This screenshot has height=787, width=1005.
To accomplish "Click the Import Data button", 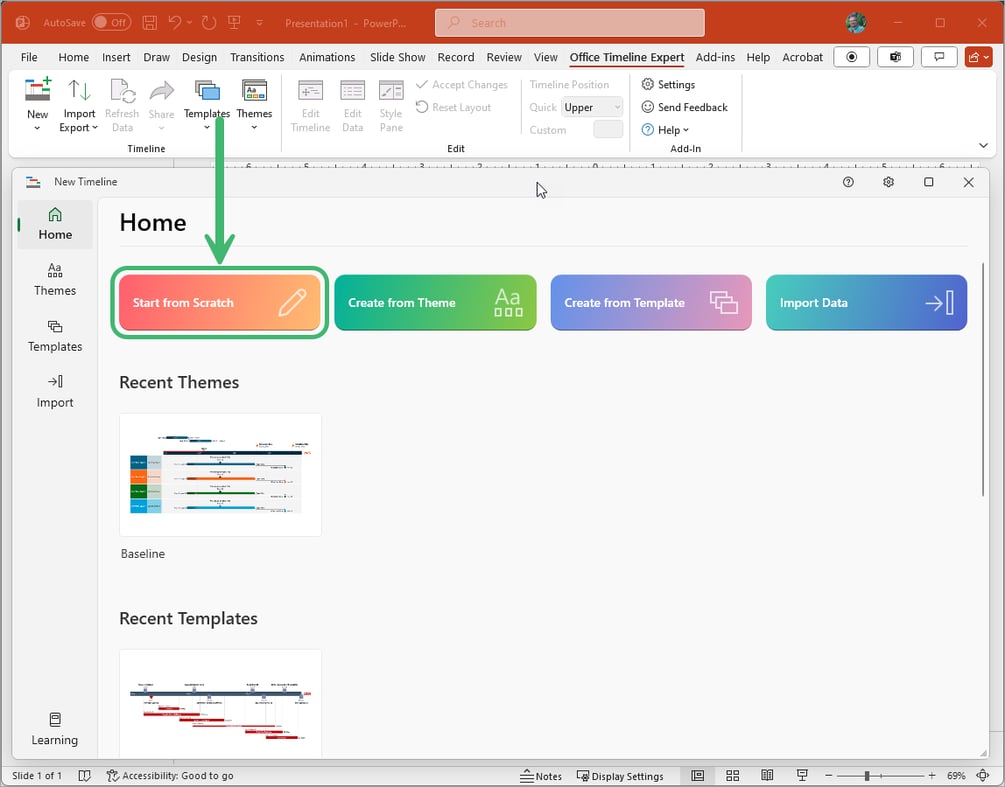I will click(866, 301).
